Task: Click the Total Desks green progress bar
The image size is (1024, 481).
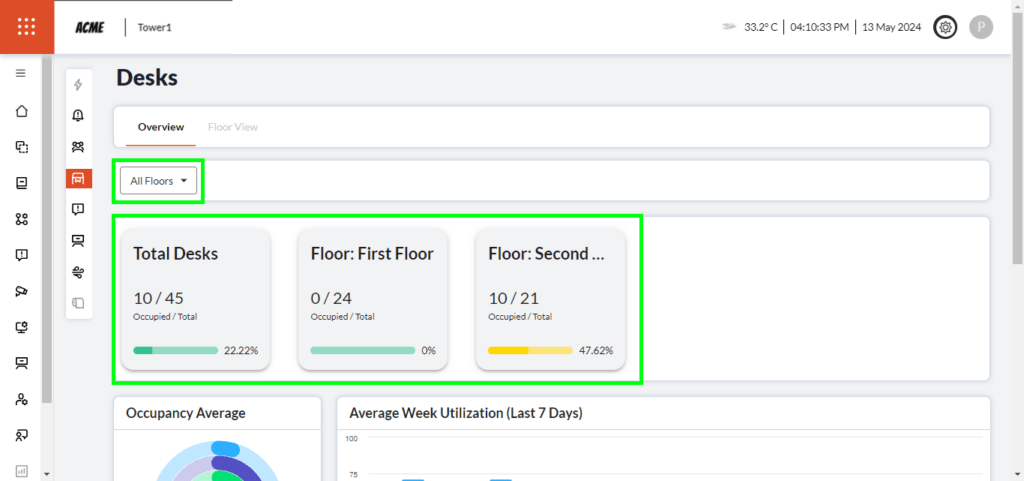Action: click(175, 351)
